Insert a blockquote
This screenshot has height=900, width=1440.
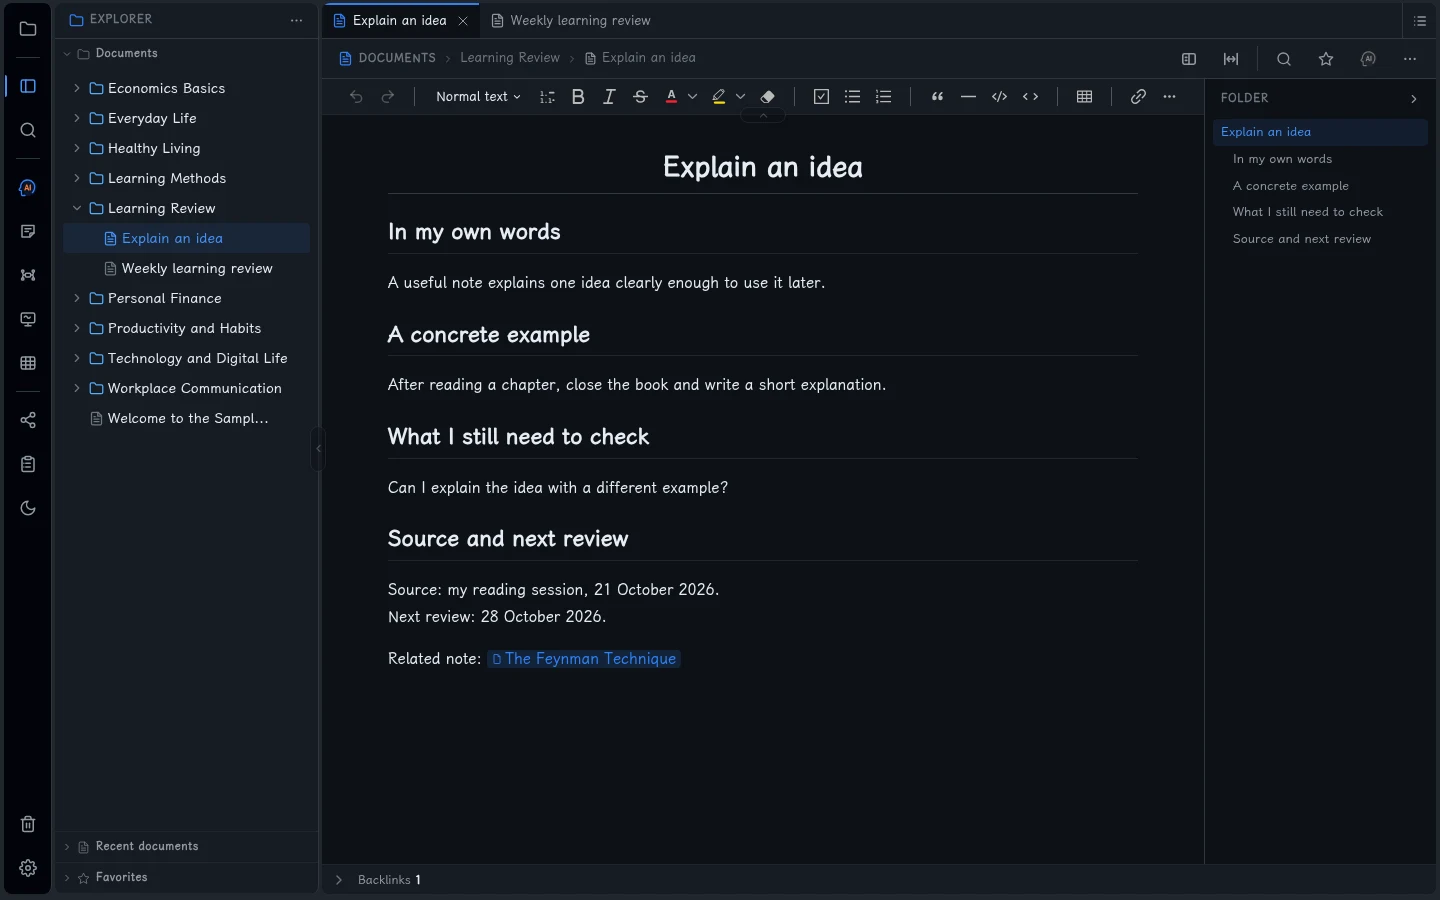tap(937, 97)
